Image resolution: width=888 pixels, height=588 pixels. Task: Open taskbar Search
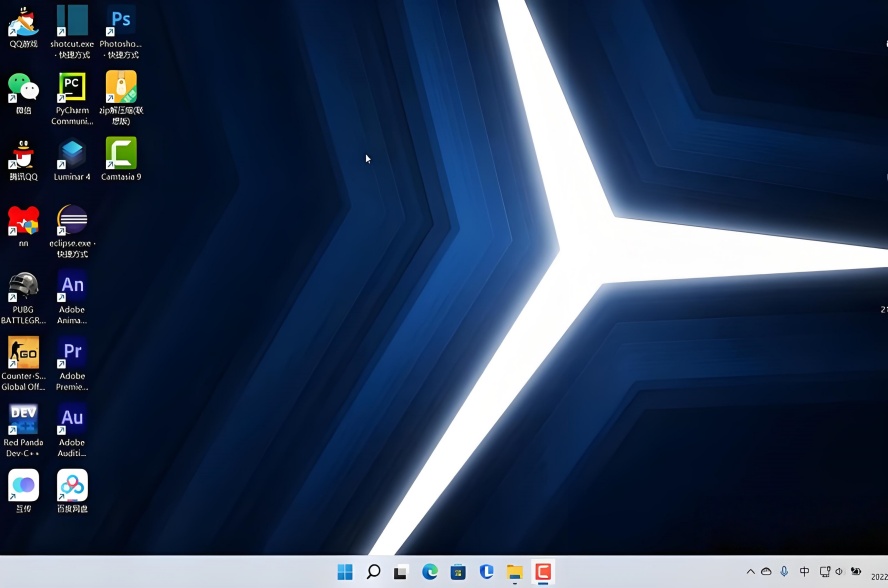[373, 572]
